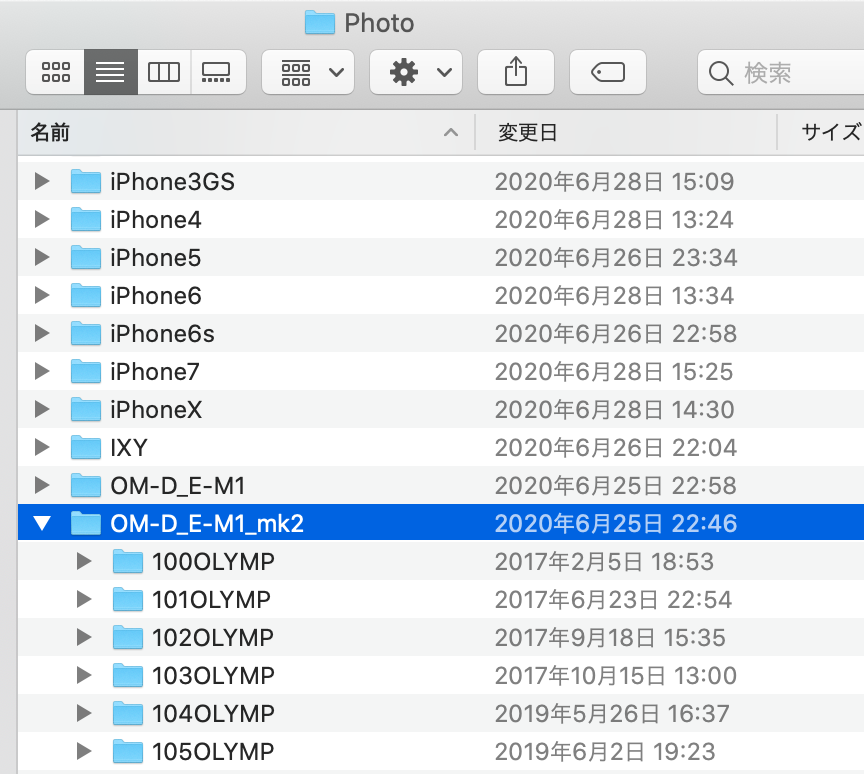The height and width of the screenshot is (774, 864).
Task: Click the name text OM-D_E-M1_mk2
Action: coord(207,524)
